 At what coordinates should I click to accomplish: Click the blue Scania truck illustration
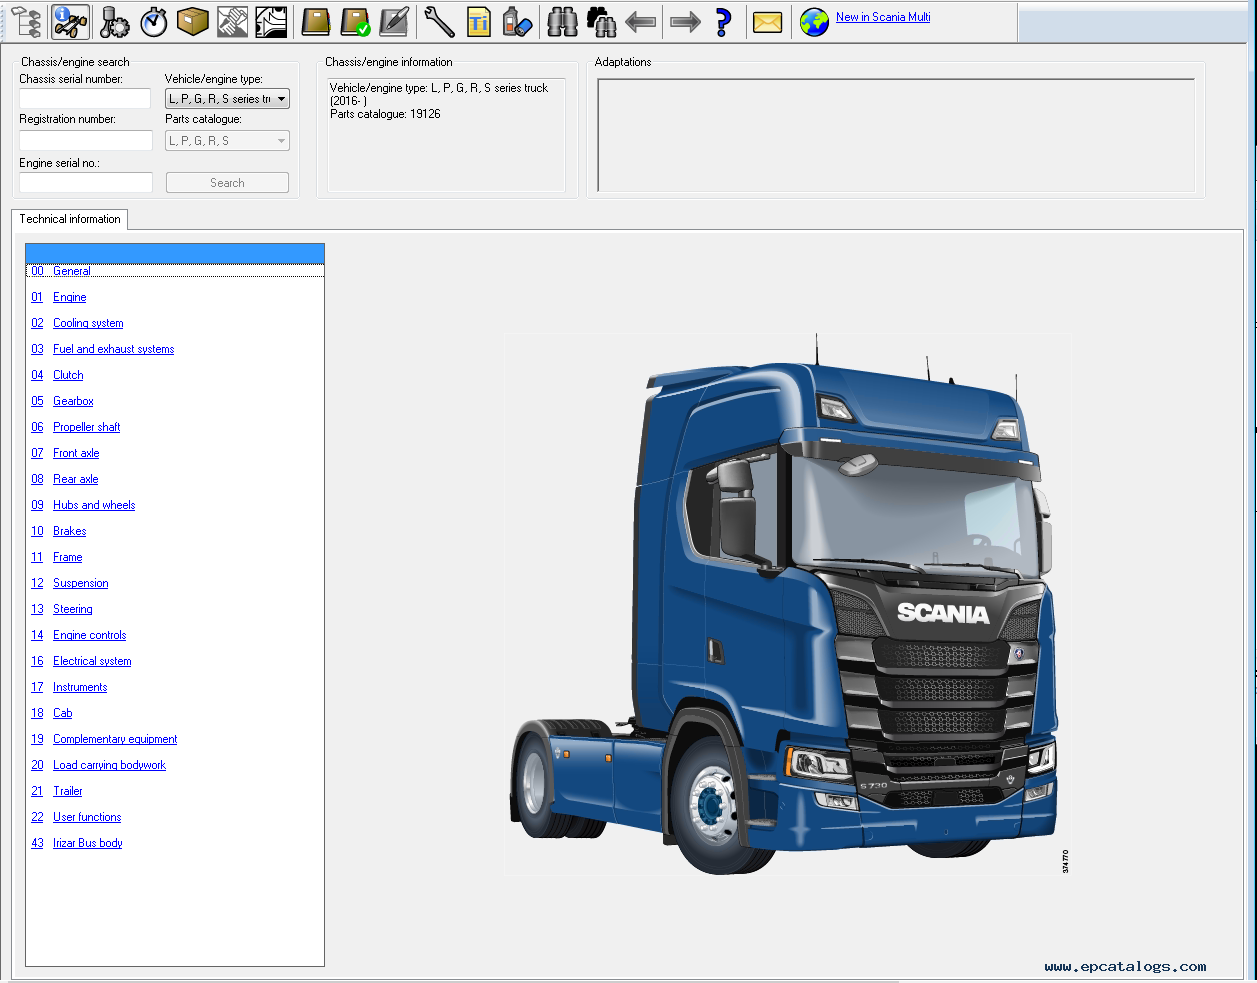pos(787,605)
